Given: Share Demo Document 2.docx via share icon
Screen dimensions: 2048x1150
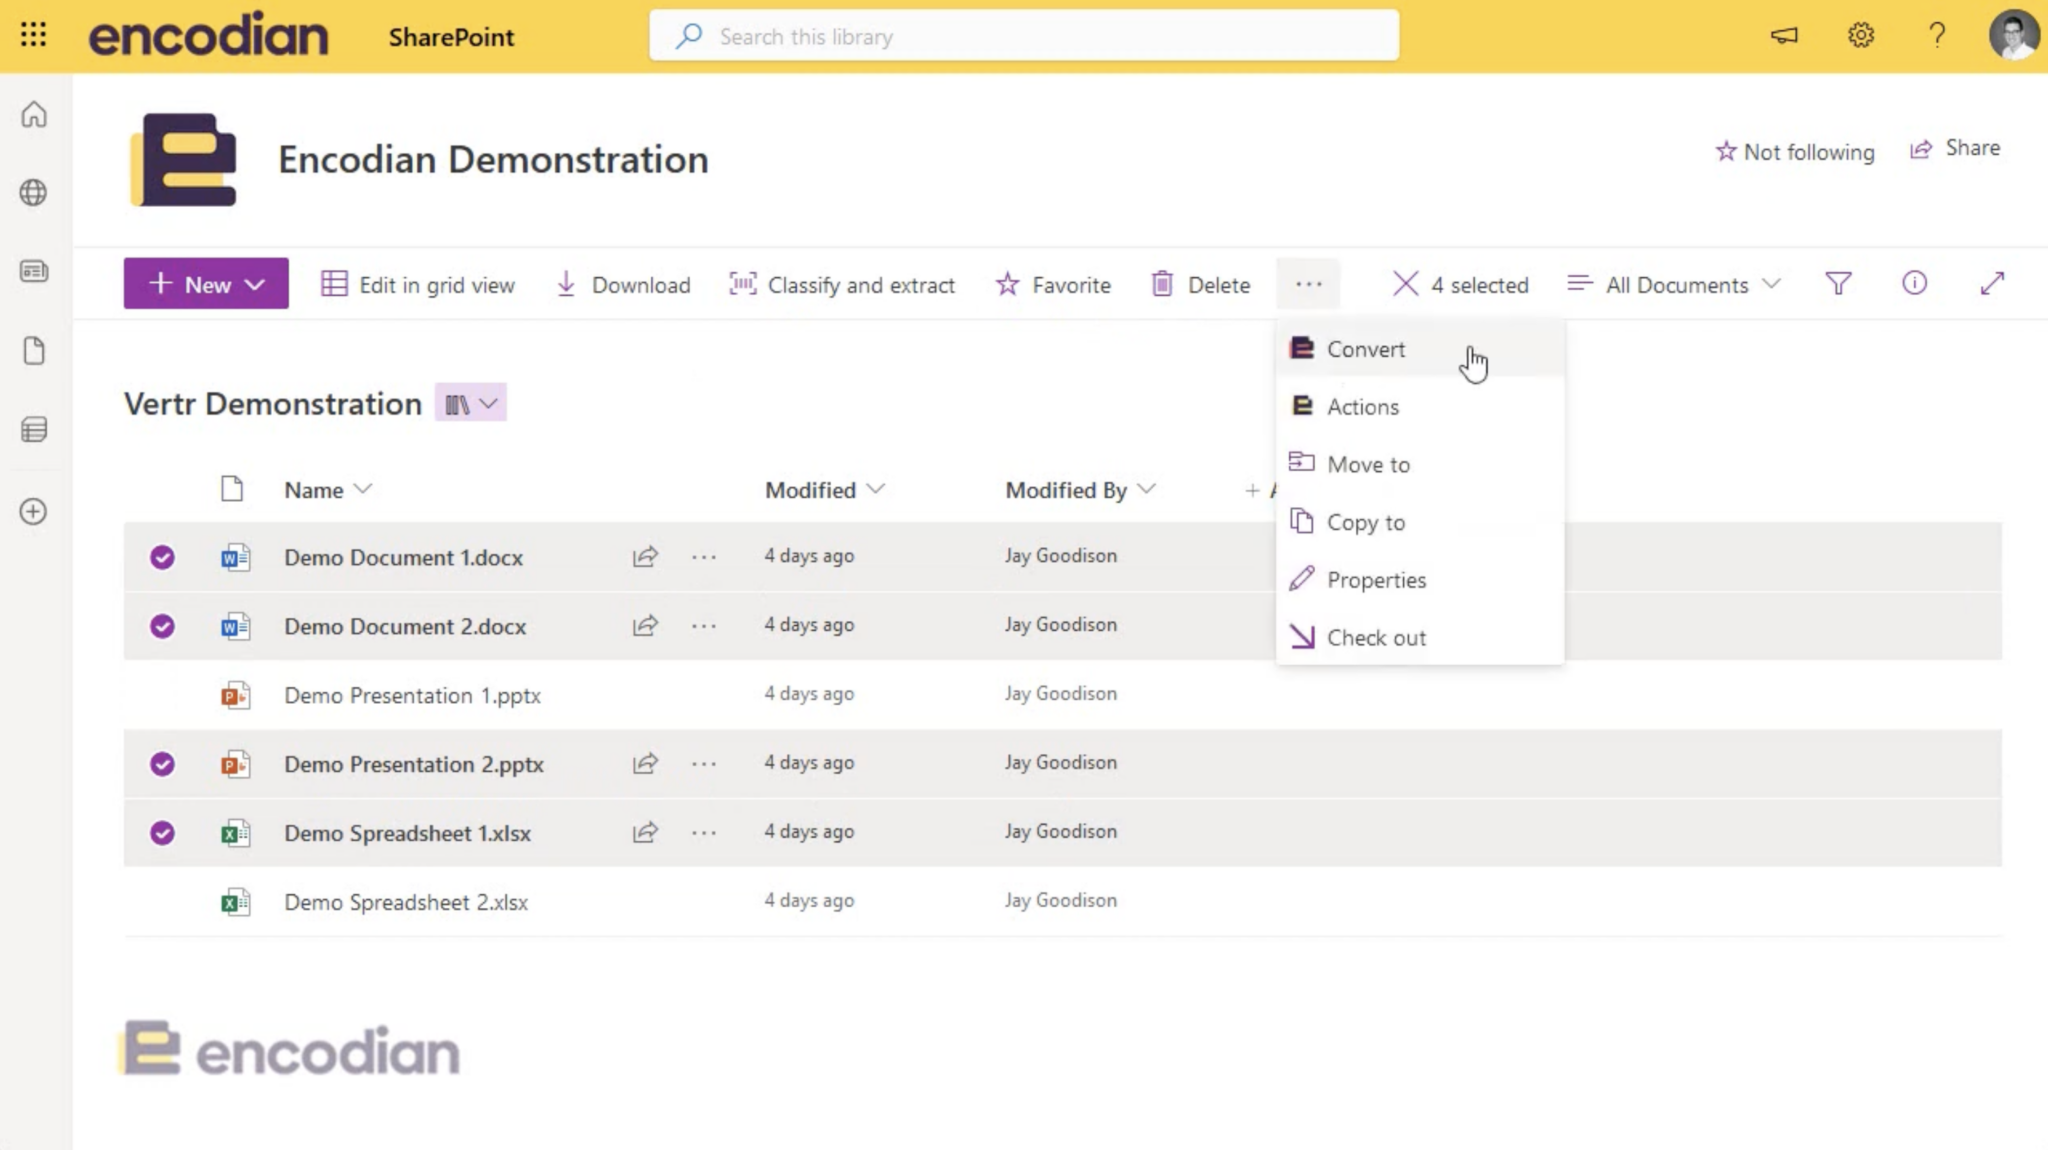Looking at the screenshot, I should click(x=645, y=625).
